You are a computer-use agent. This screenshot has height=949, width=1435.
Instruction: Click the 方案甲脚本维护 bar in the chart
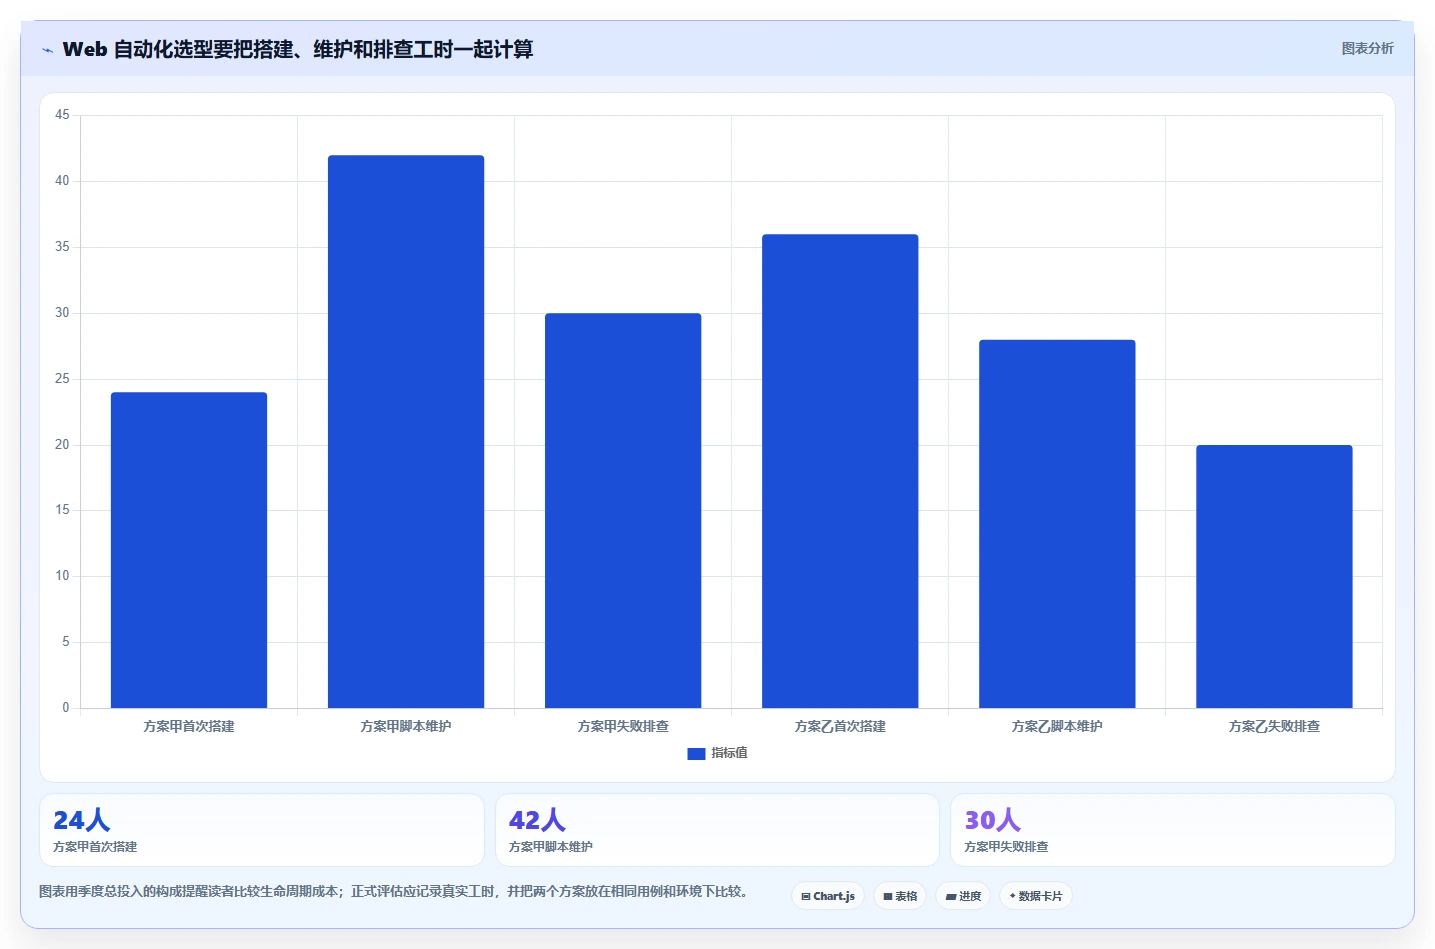point(406,431)
